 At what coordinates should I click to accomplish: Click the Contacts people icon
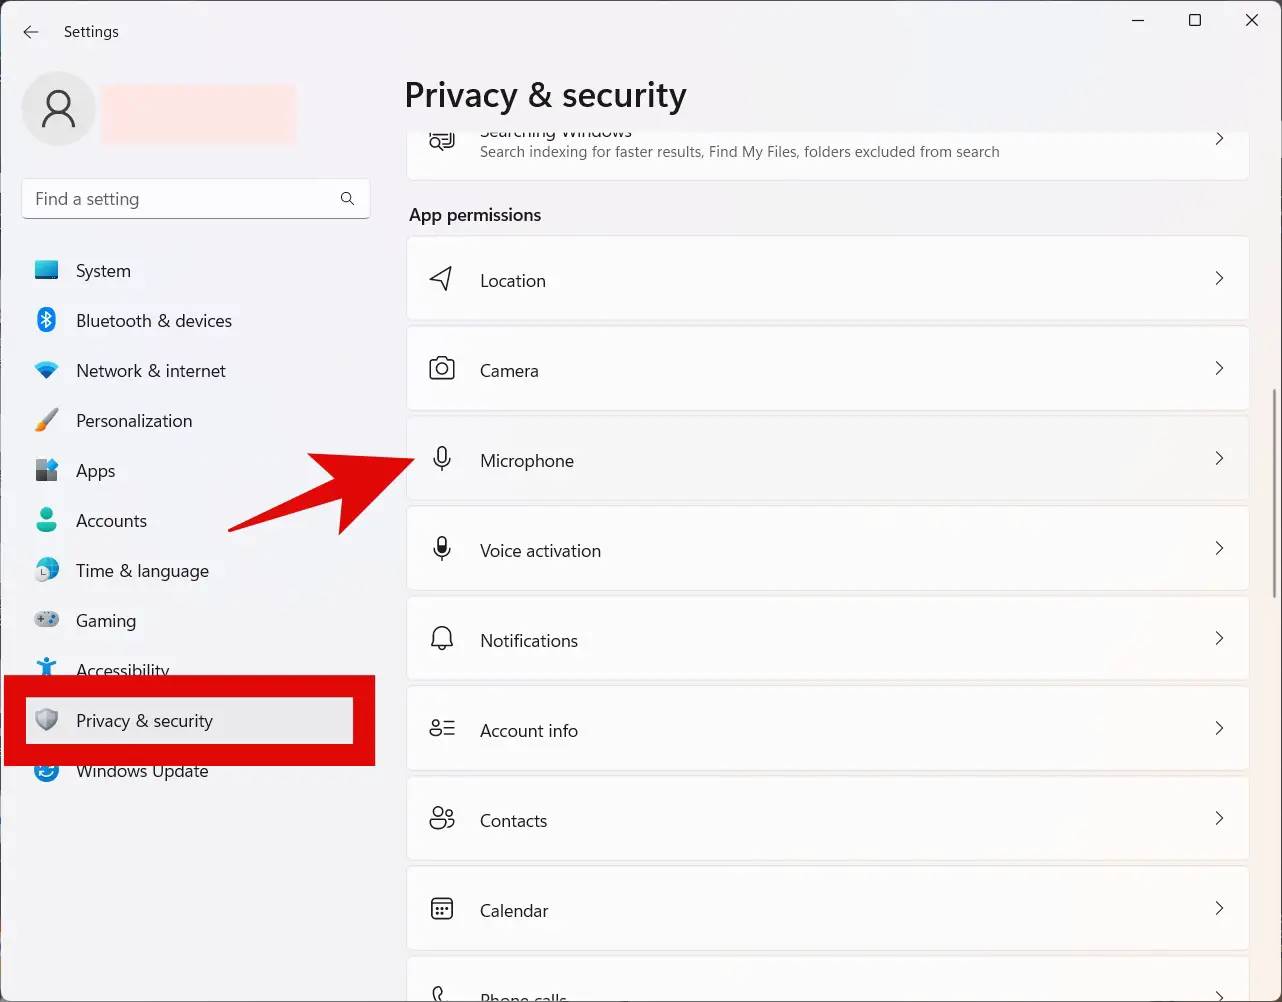pyautogui.click(x=441, y=818)
